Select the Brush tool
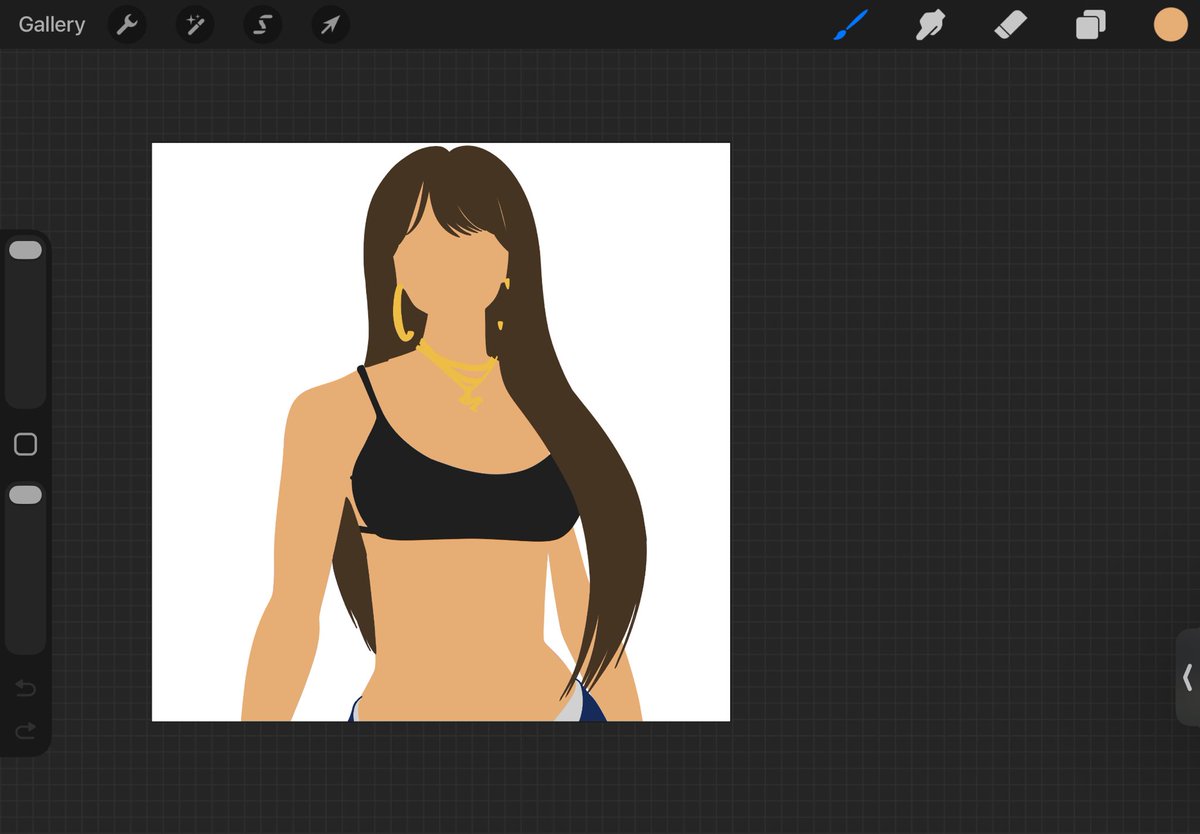 click(851, 25)
